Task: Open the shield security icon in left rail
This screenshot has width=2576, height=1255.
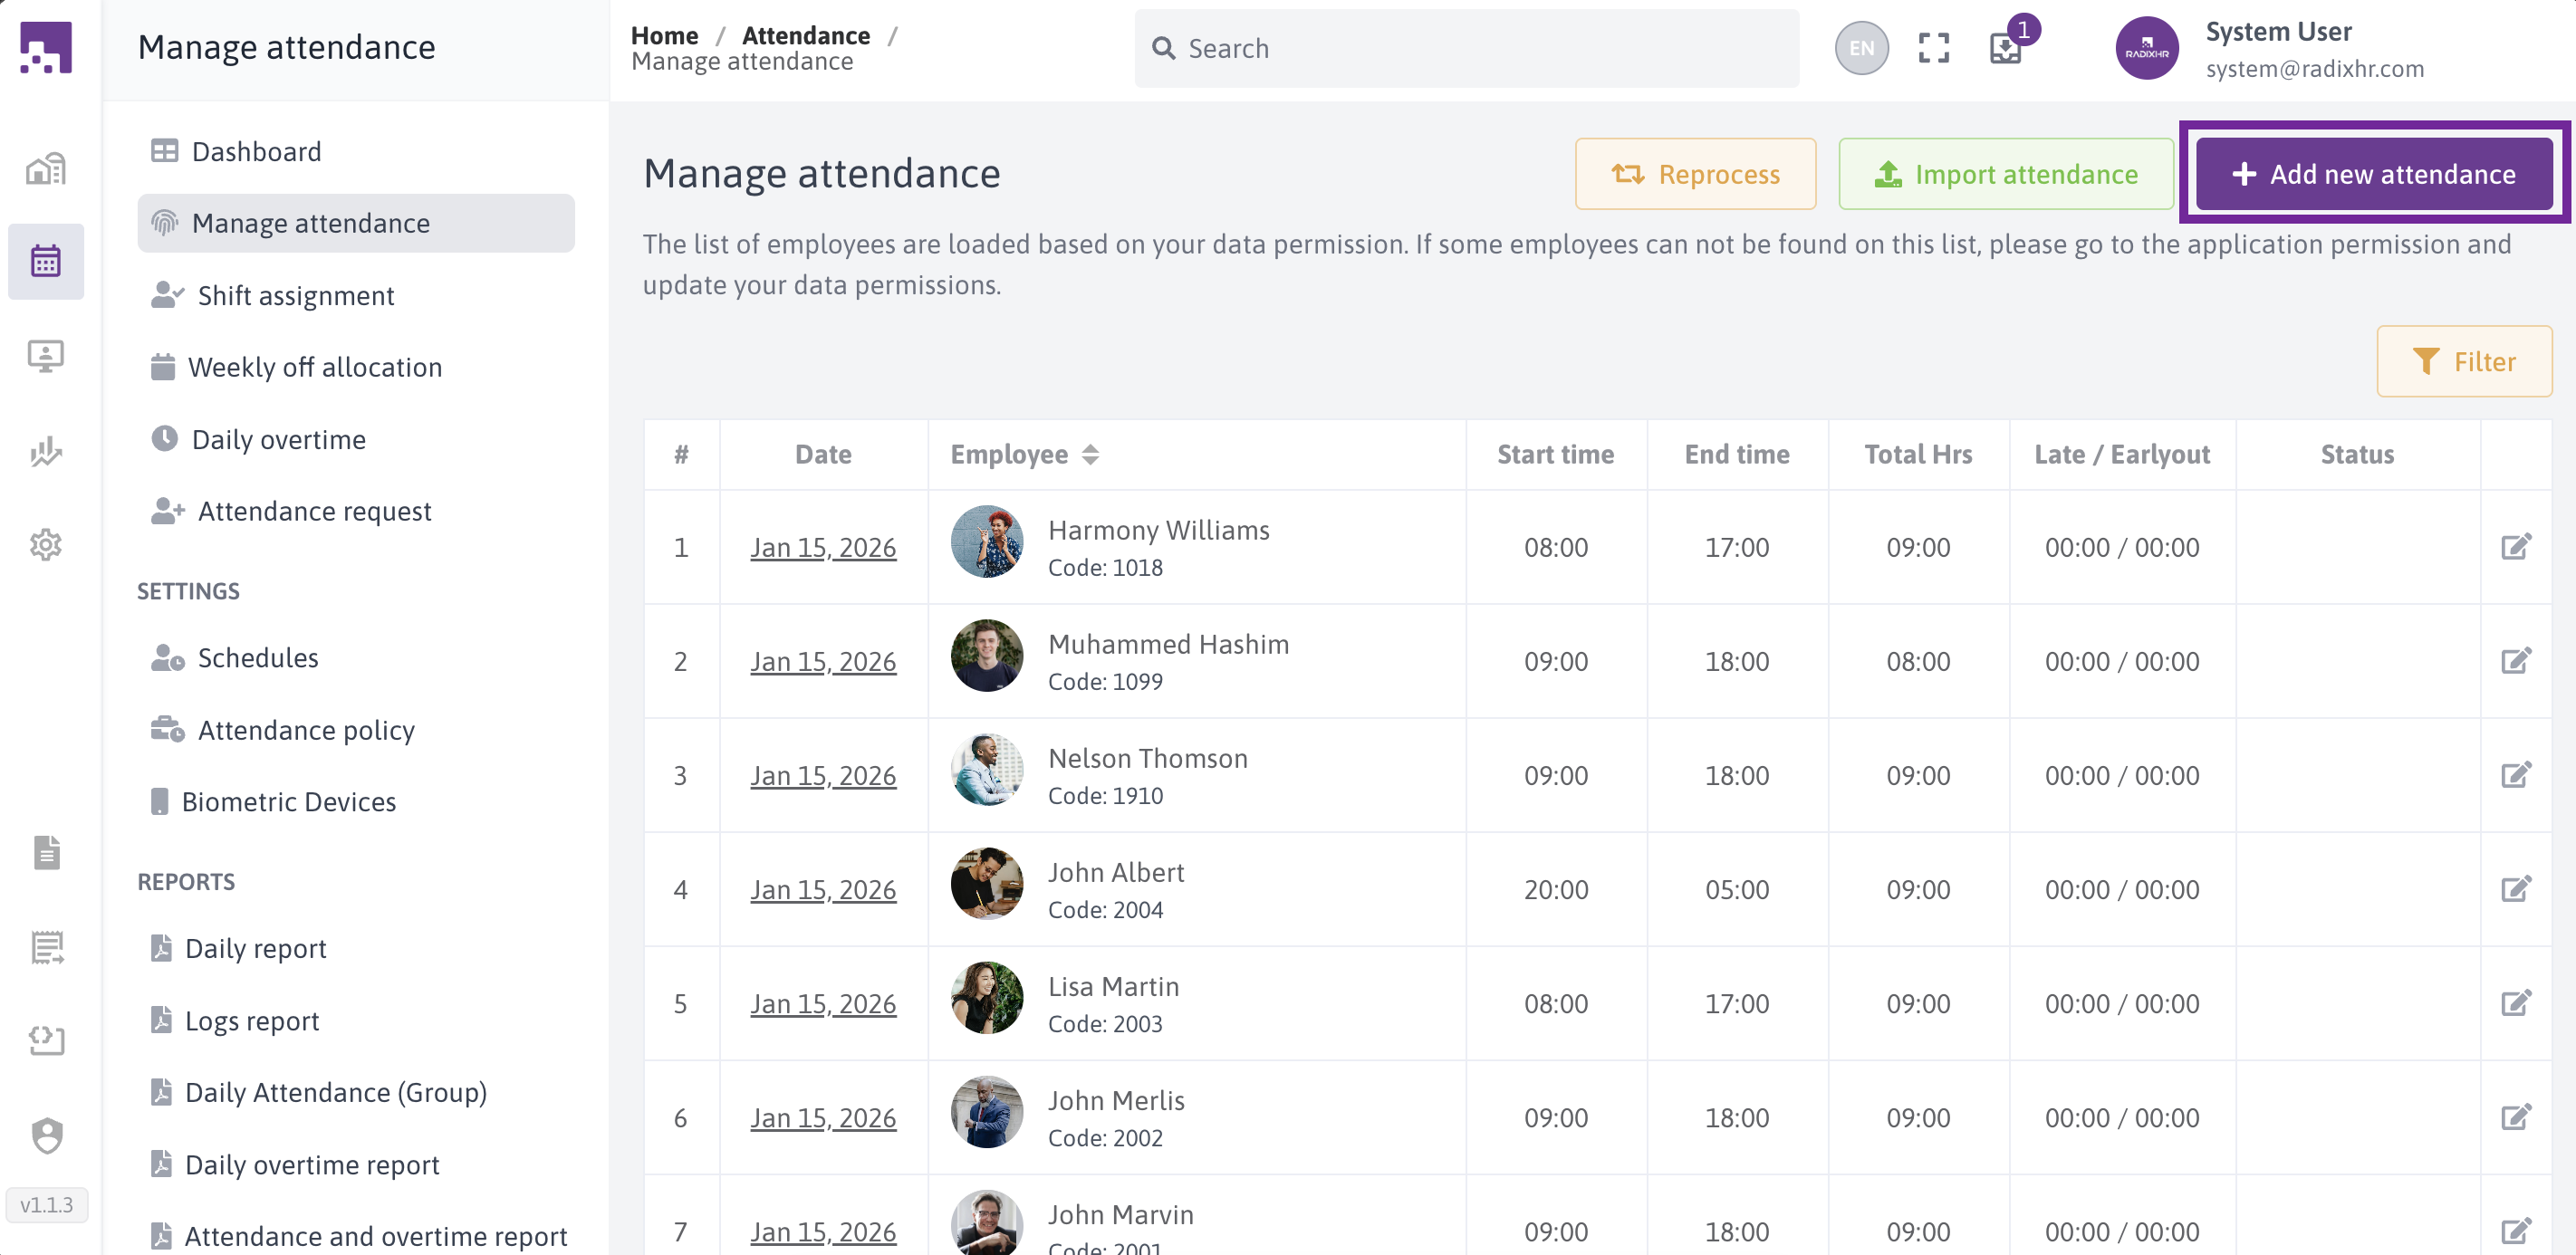Action: (x=46, y=1136)
